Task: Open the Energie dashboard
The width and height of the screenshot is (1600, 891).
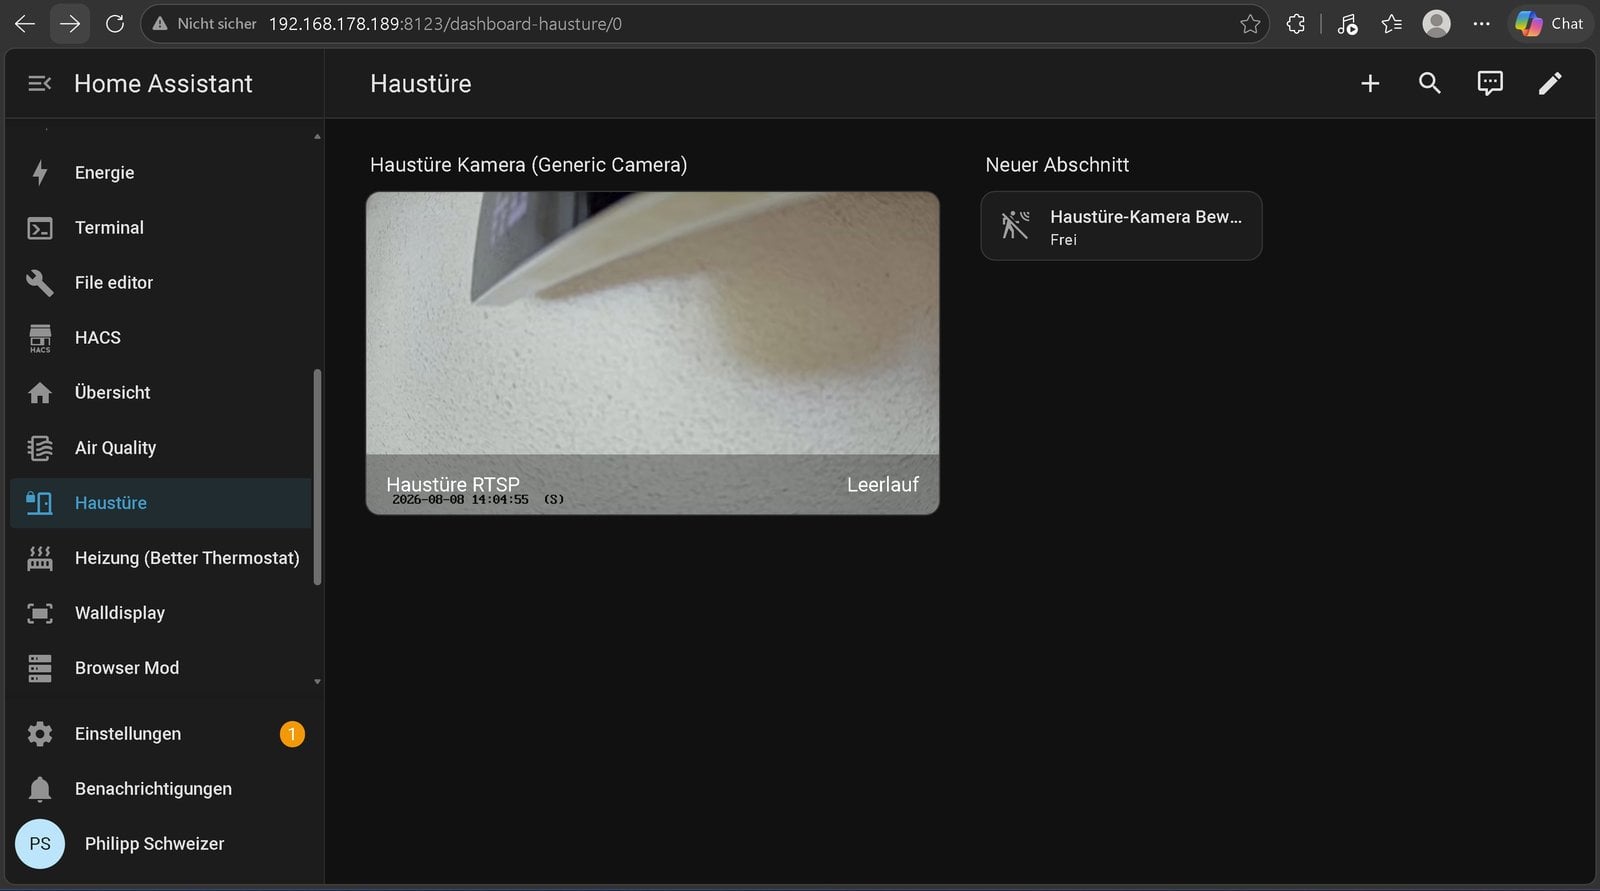Action: tap(161, 173)
